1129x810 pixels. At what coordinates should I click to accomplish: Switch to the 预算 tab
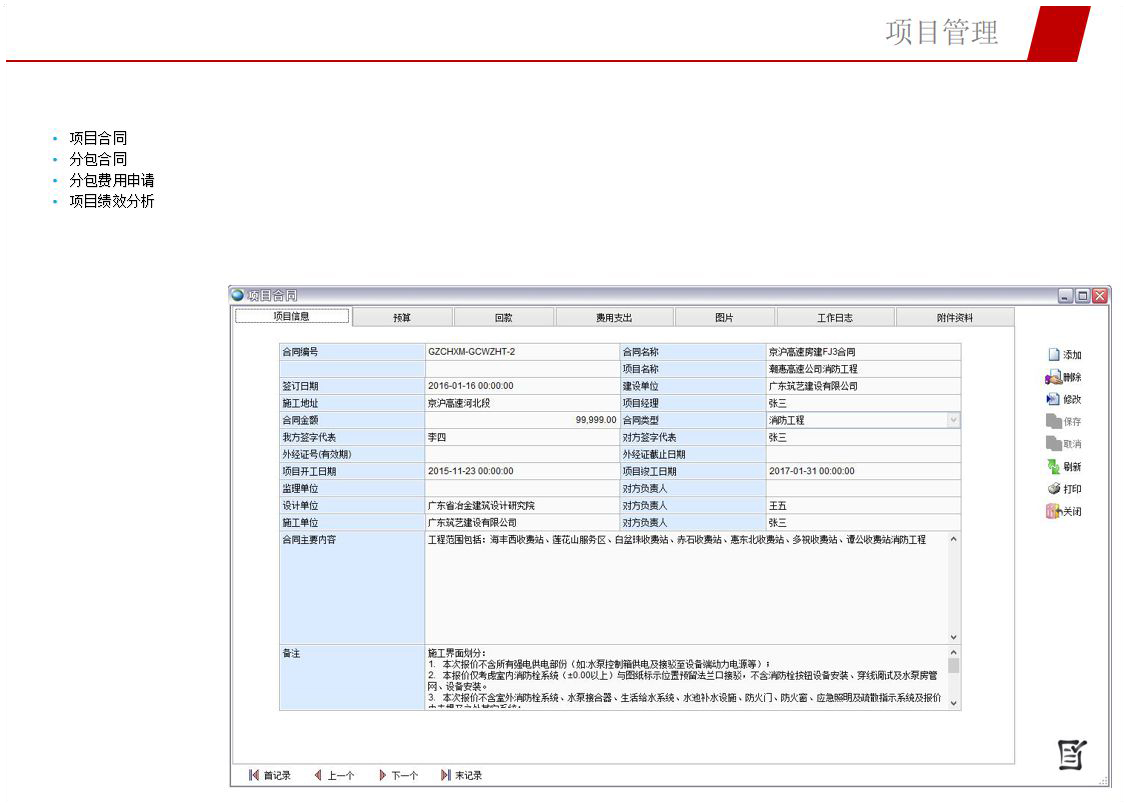402,318
